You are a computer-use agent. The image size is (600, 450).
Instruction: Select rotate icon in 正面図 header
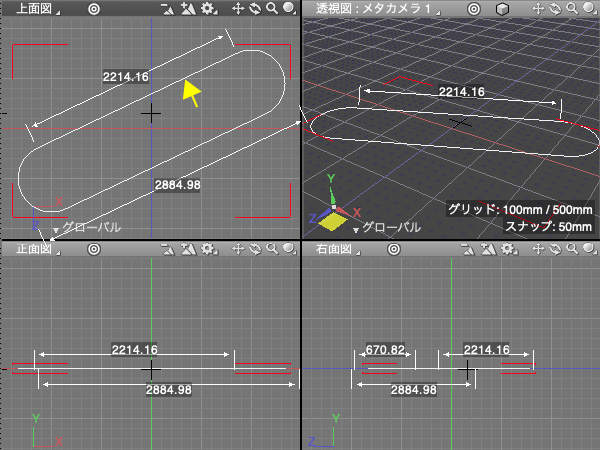coord(255,249)
